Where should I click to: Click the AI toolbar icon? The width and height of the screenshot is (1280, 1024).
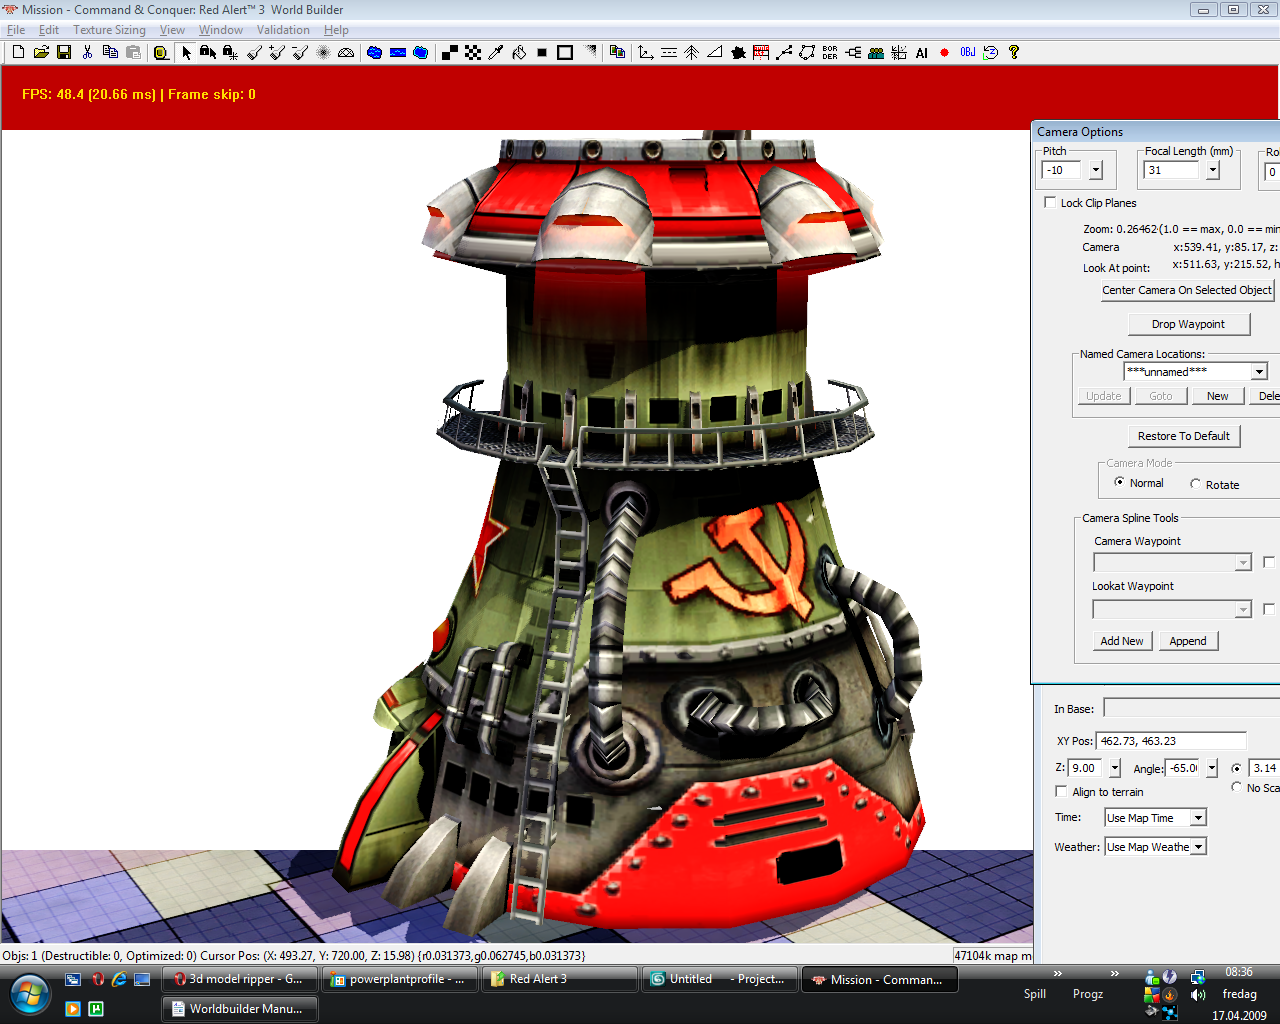[922, 52]
